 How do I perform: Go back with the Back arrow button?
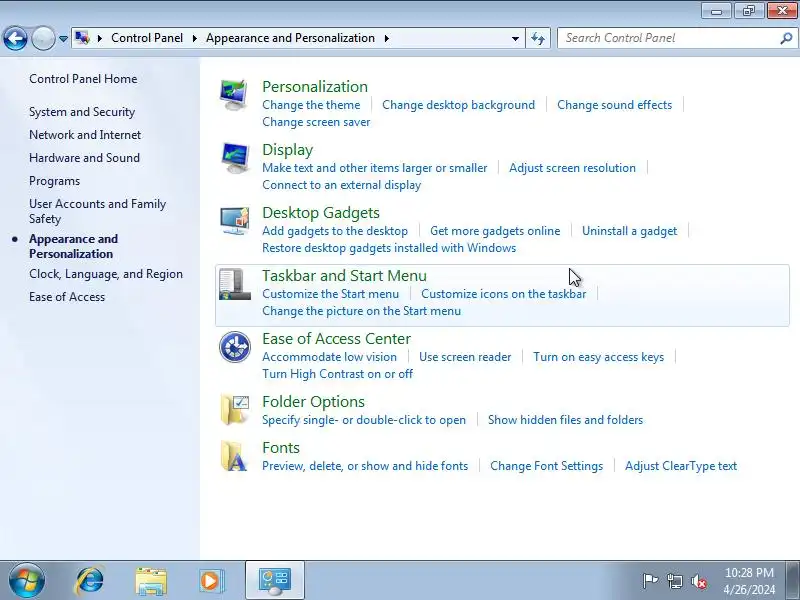[15, 38]
